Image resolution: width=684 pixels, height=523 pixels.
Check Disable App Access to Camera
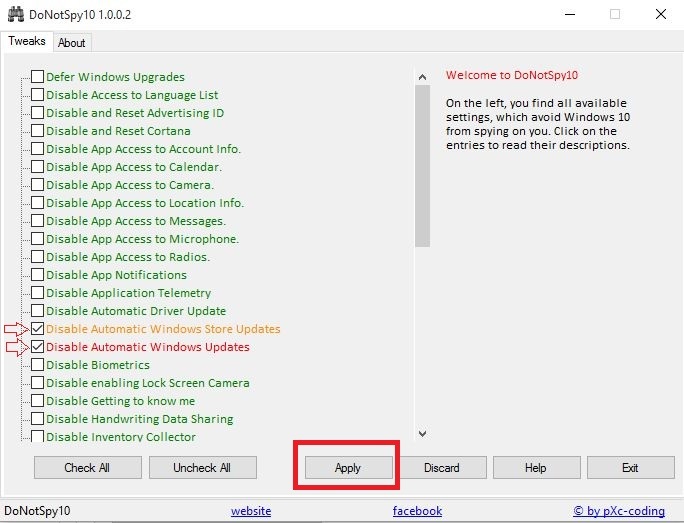38,185
